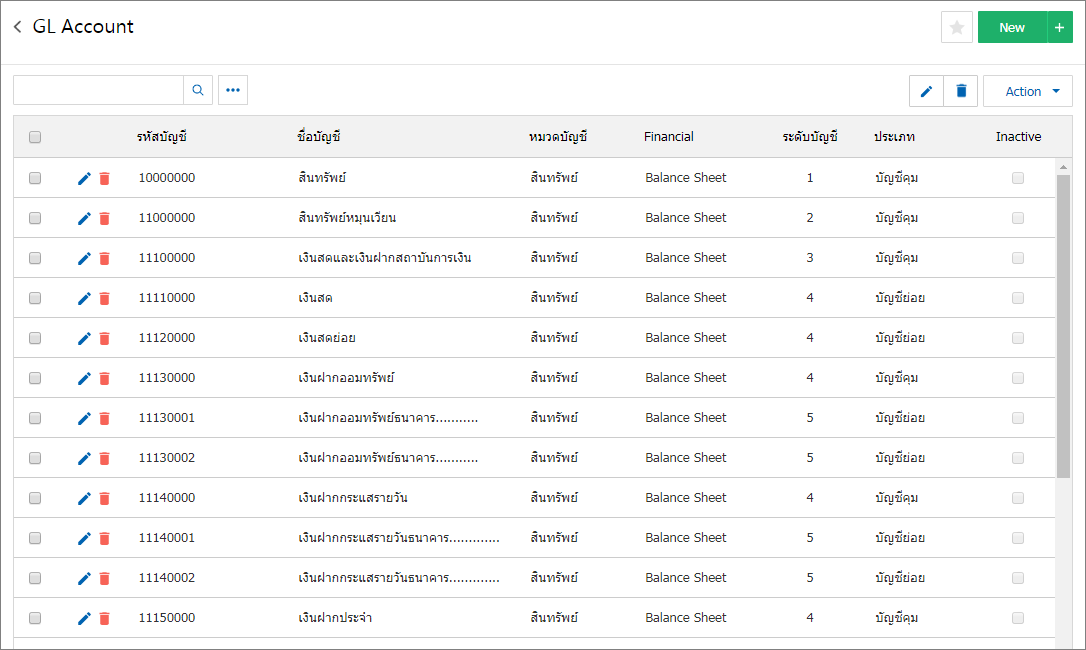Edit account 11130001 with pencil icon
Image resolution: width=1086 pixels, height=650 pixels.
[84, 419]
